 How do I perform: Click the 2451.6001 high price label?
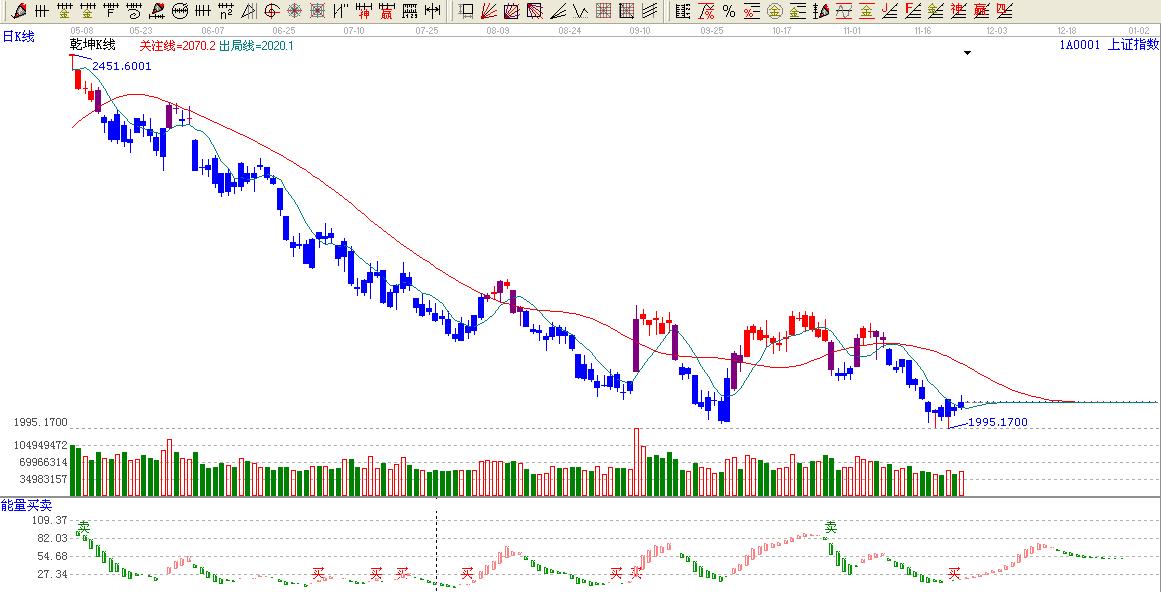pyautogui.click(x=122, y=66)
